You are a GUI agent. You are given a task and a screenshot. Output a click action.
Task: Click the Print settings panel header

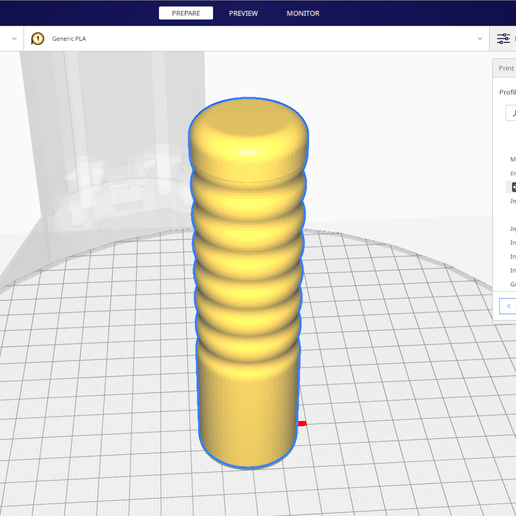[x=504, y=68]
